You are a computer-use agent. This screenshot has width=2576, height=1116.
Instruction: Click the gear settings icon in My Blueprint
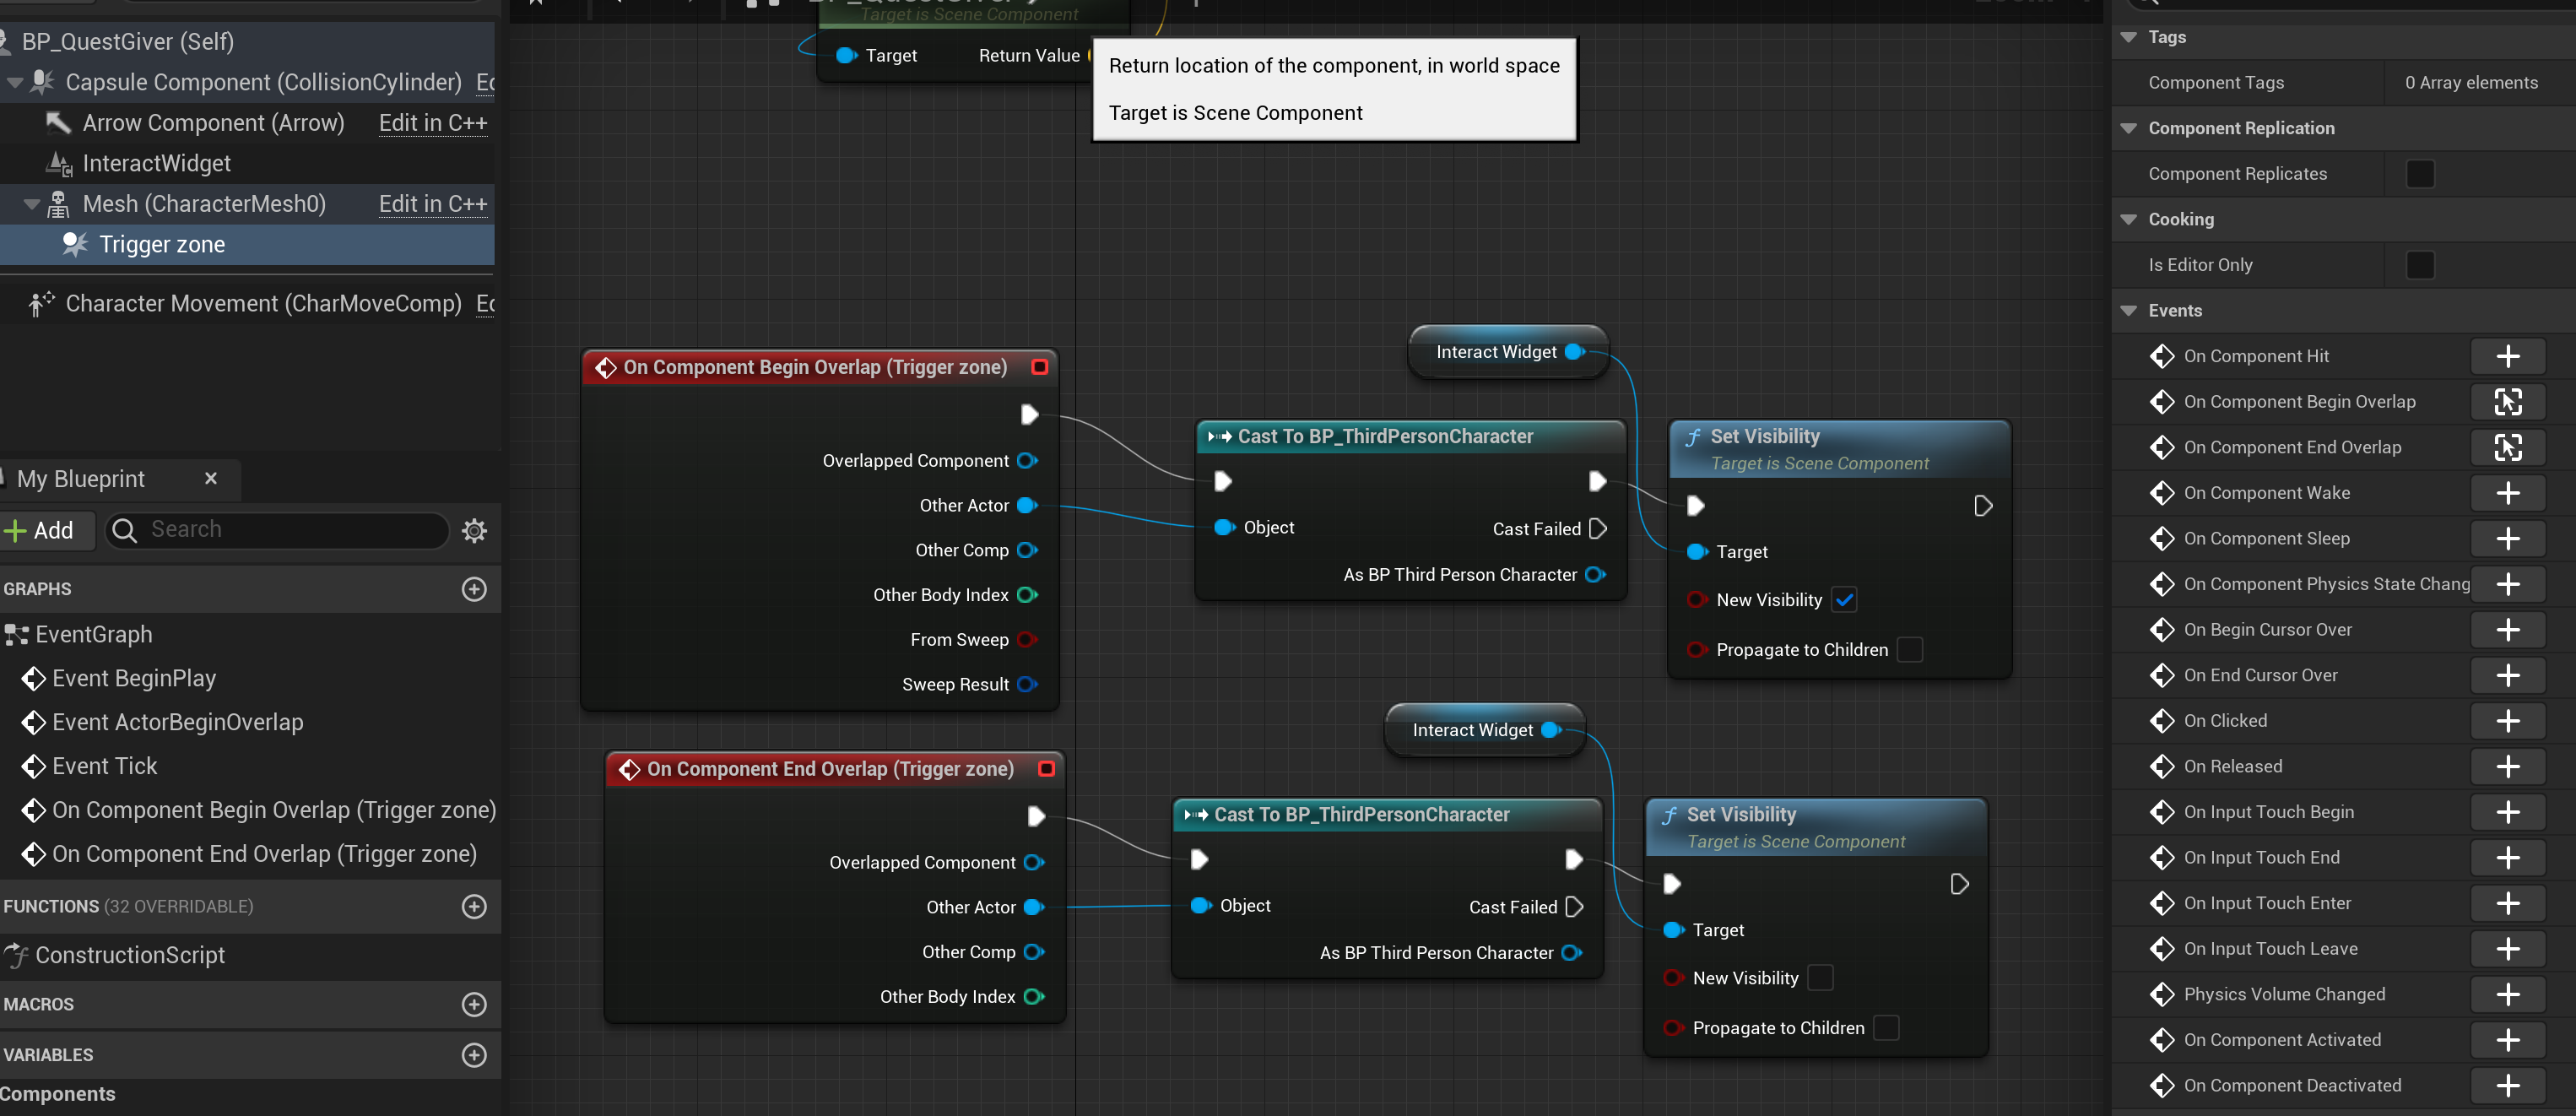[x=474, y=530]
